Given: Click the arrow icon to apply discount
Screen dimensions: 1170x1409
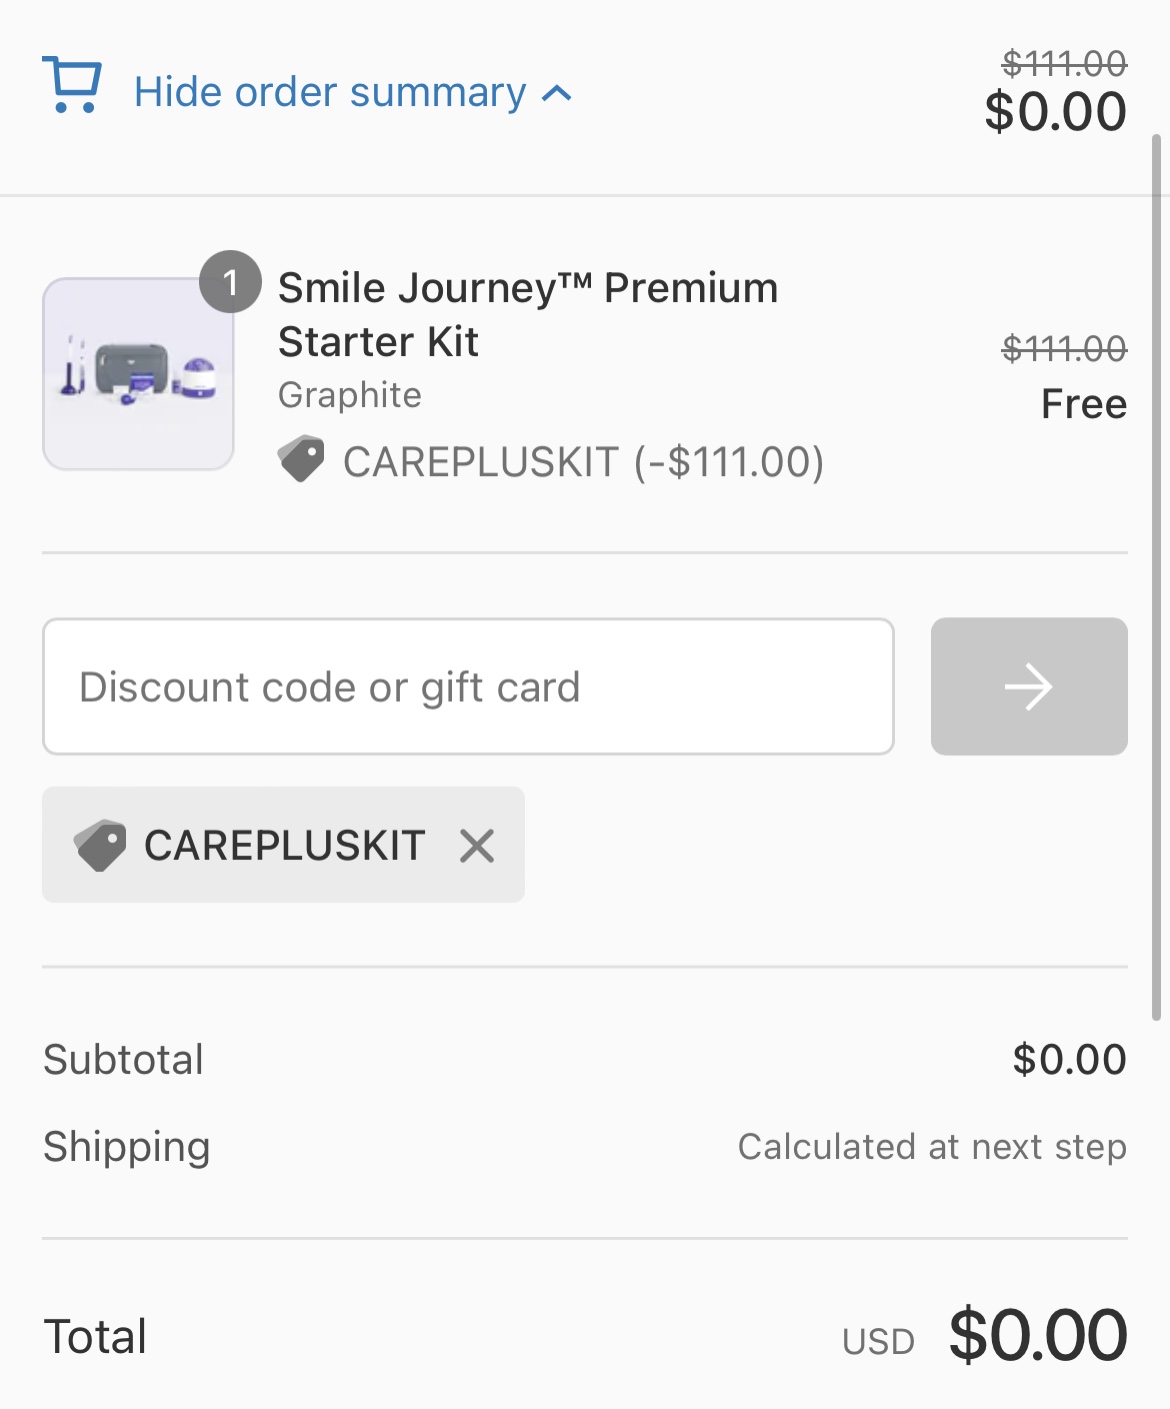Looking at the screenshot, I should (x=1029, y=686).
